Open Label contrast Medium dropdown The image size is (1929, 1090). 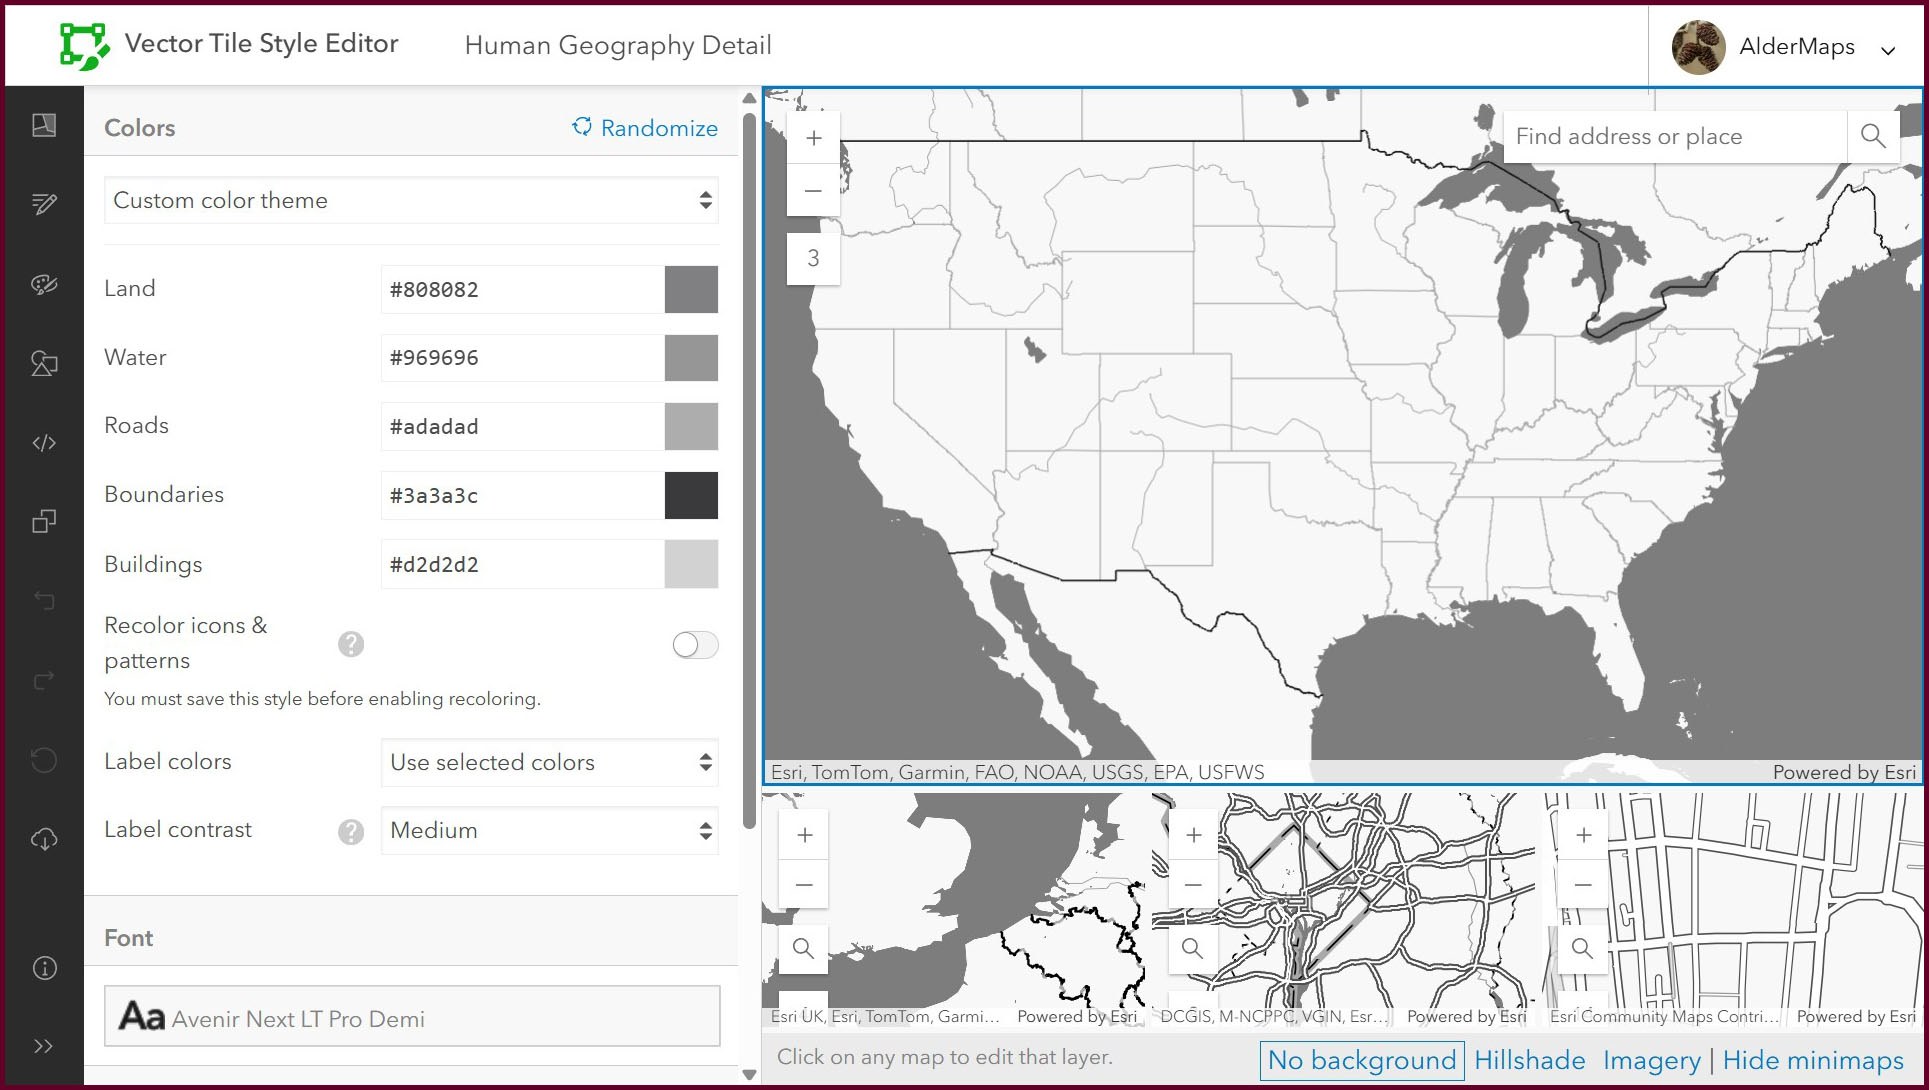[x=550, y=830]
